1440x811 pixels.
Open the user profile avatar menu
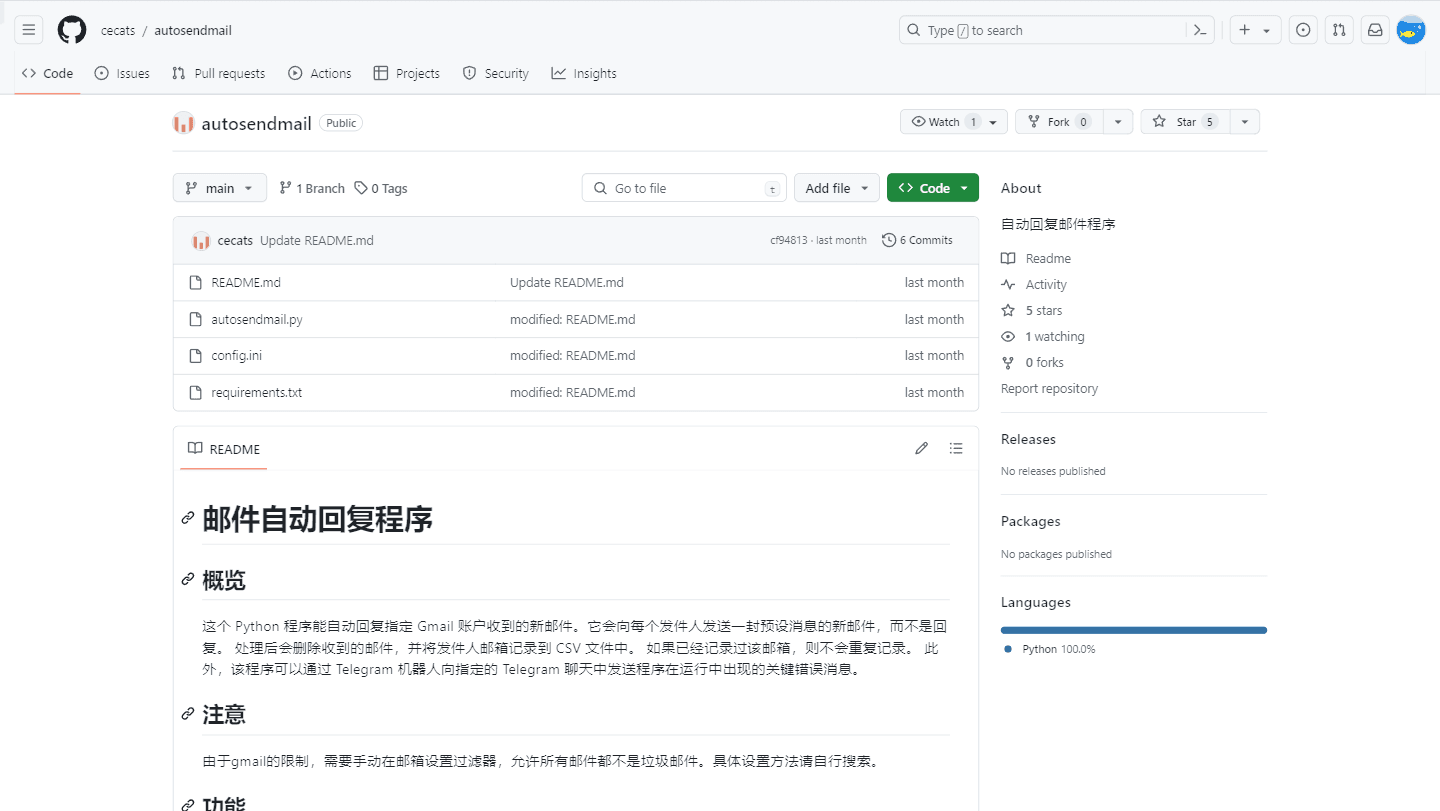(x=1411, y=30)
